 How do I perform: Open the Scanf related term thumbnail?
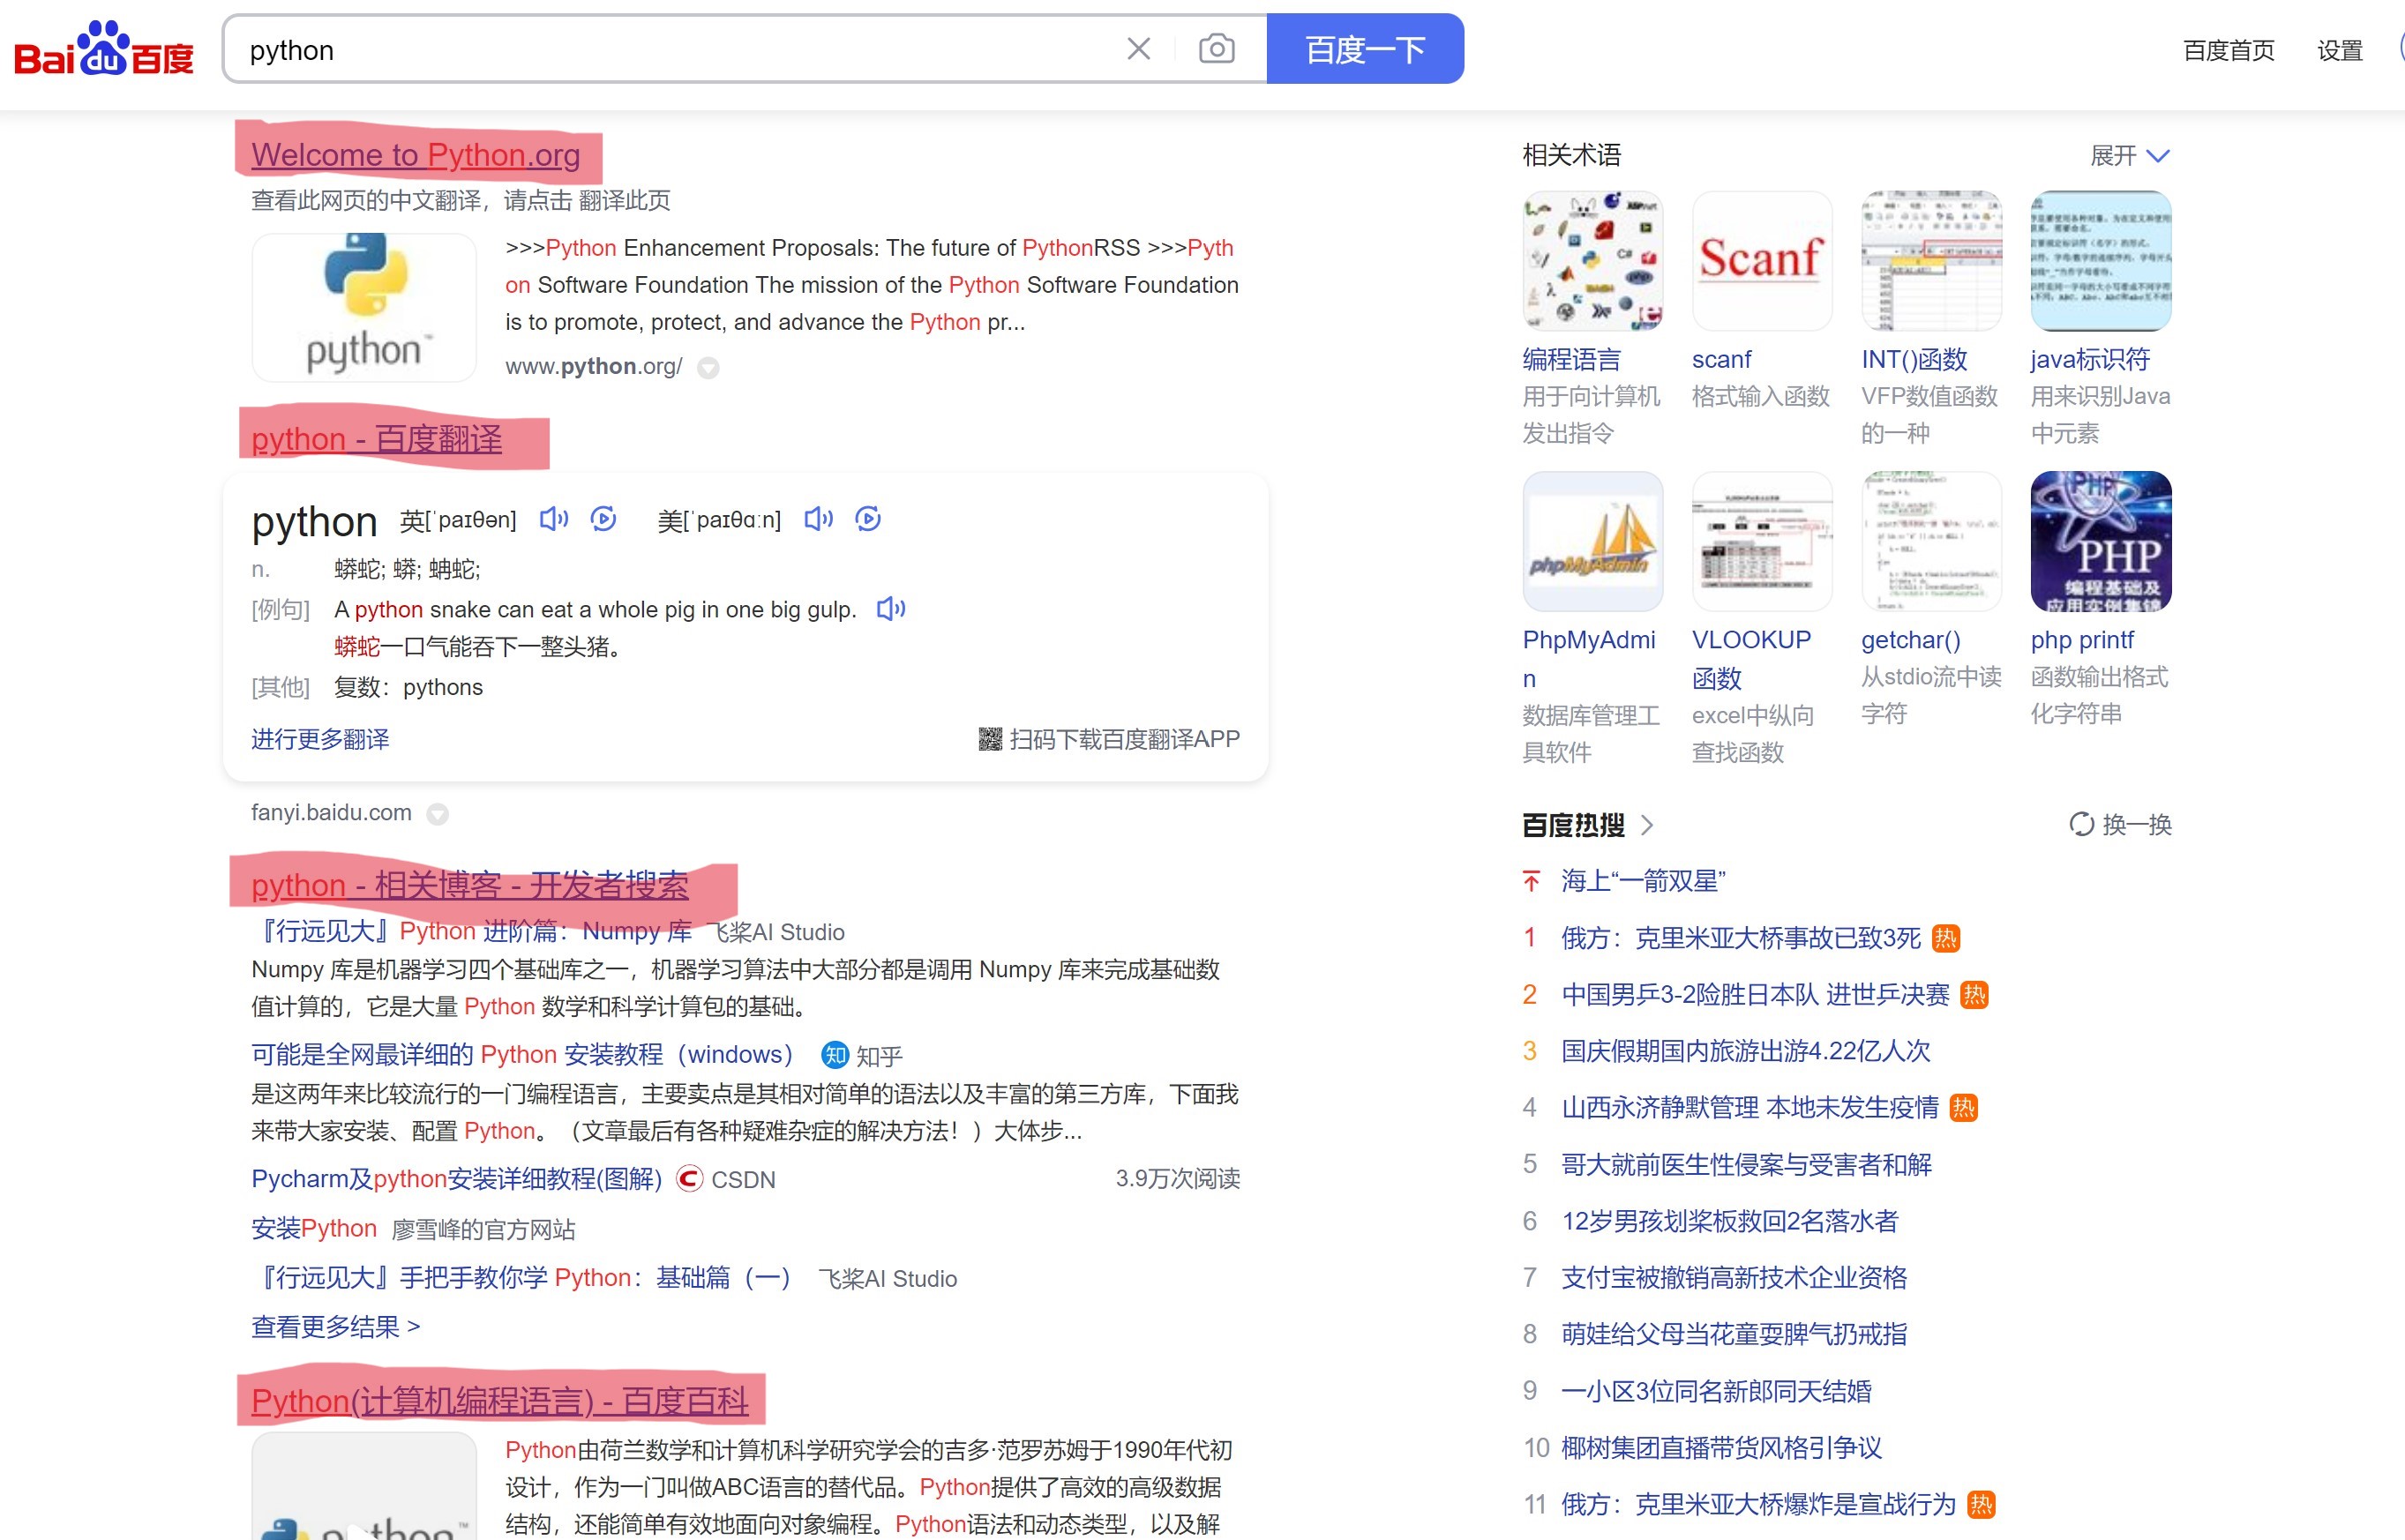[1760, 261]
